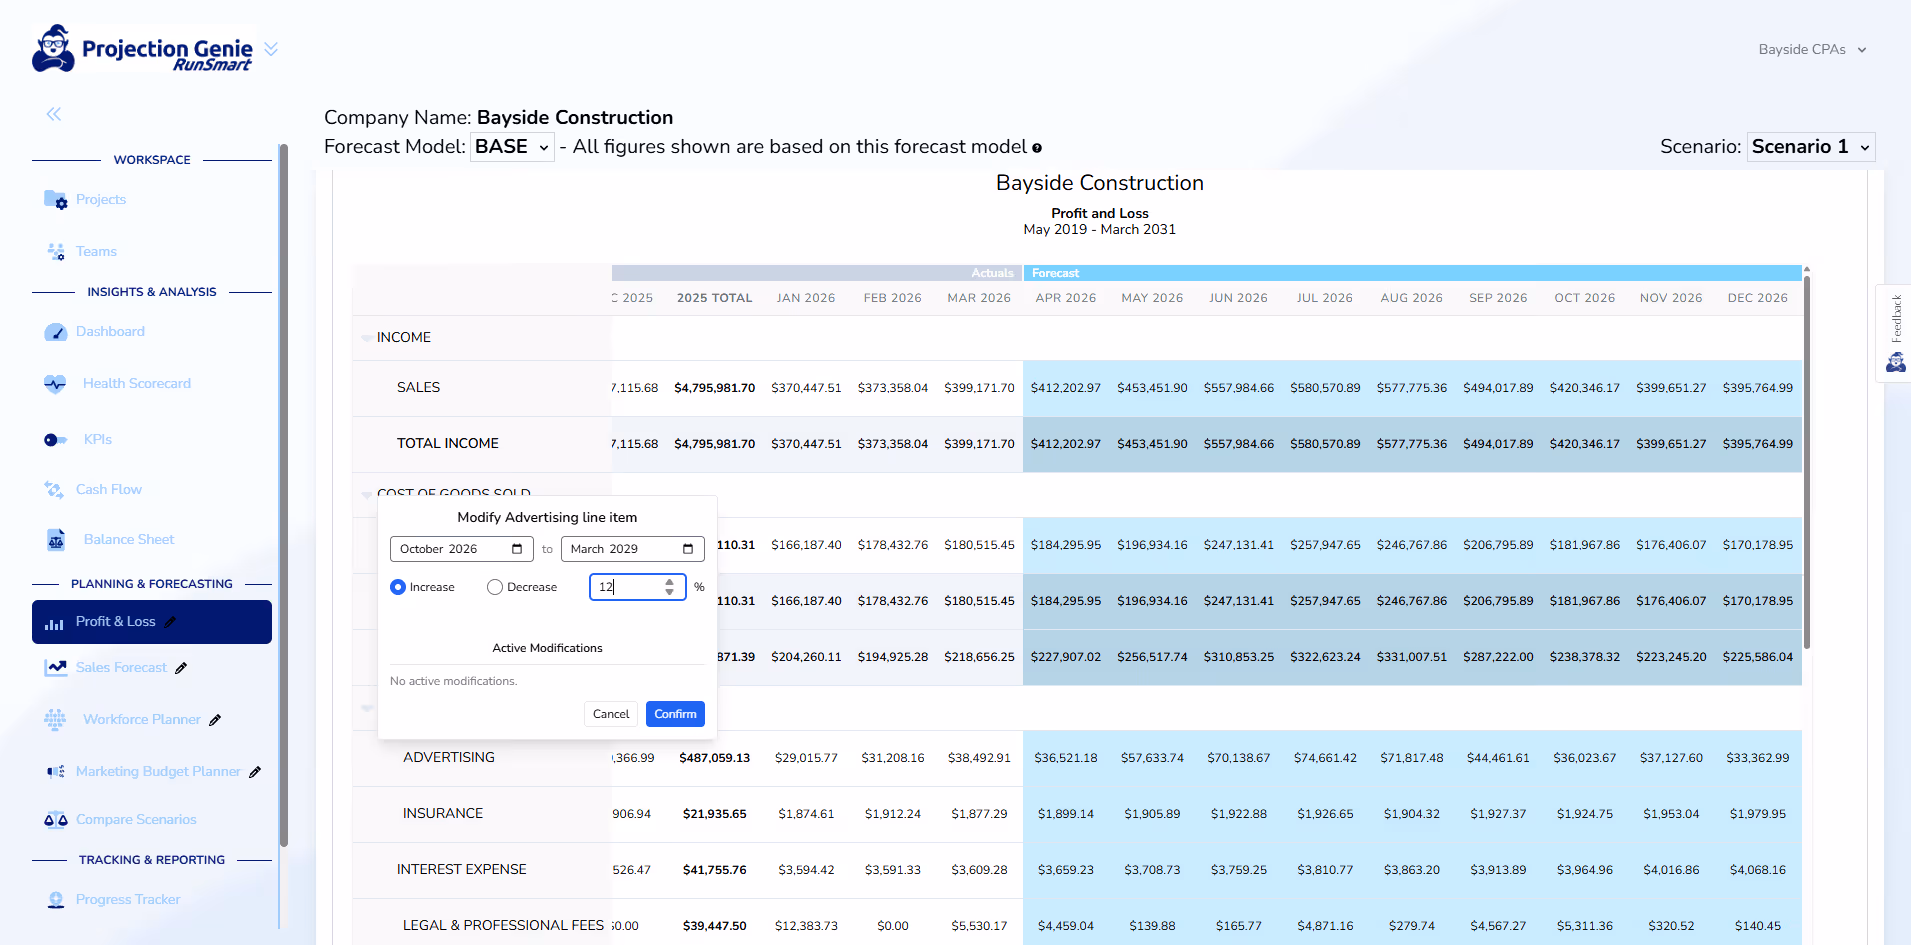Click the Sales Forecast chart icon

[x=55, y=667]
